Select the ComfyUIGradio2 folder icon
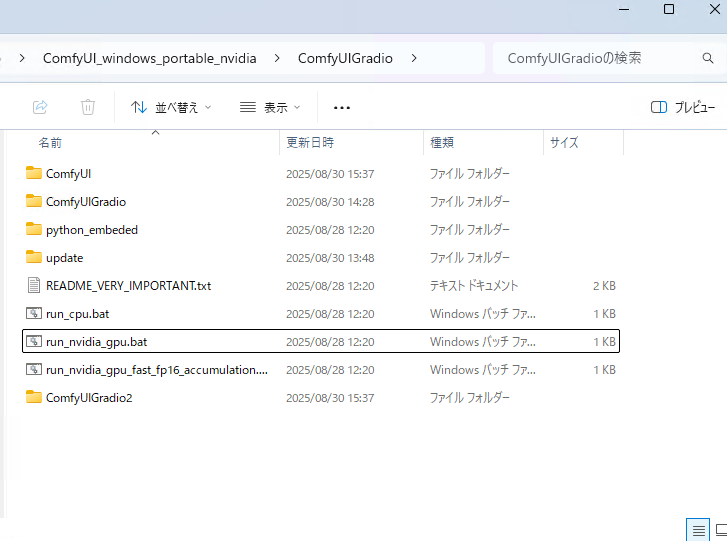The image size is (727, 541). tap(33, 397)
